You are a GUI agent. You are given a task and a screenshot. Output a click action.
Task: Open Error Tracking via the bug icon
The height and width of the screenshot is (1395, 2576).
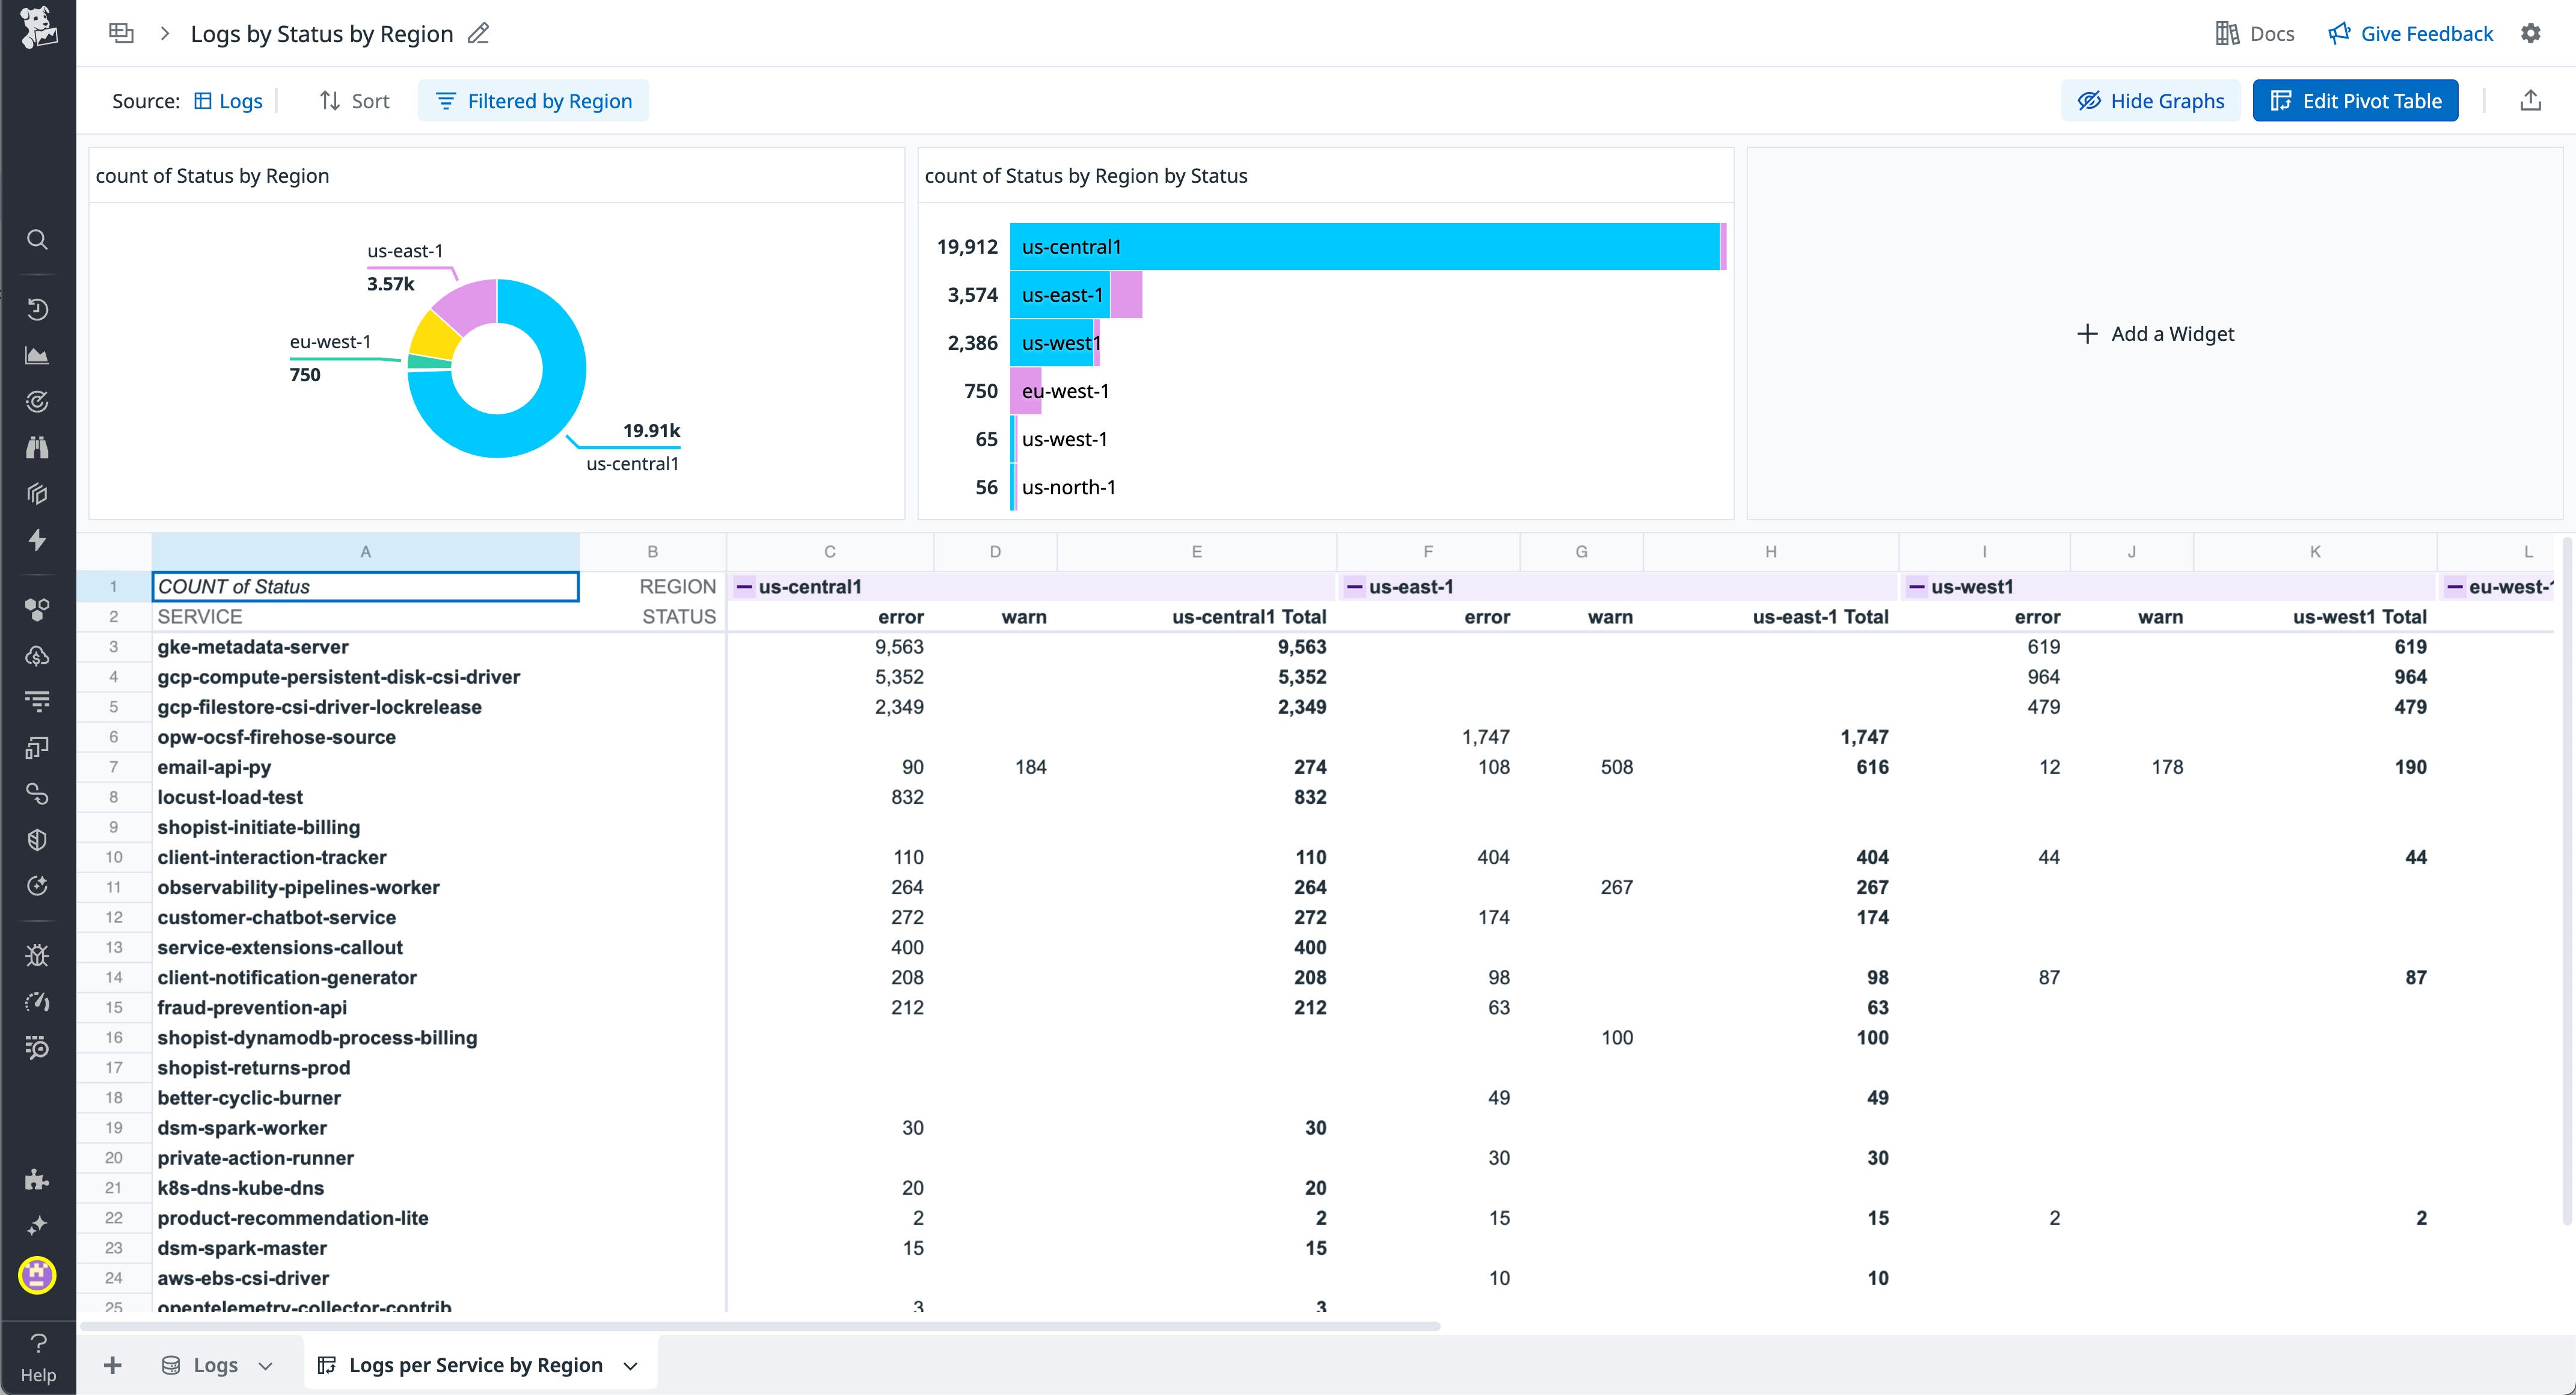click(x=37, y=955)
